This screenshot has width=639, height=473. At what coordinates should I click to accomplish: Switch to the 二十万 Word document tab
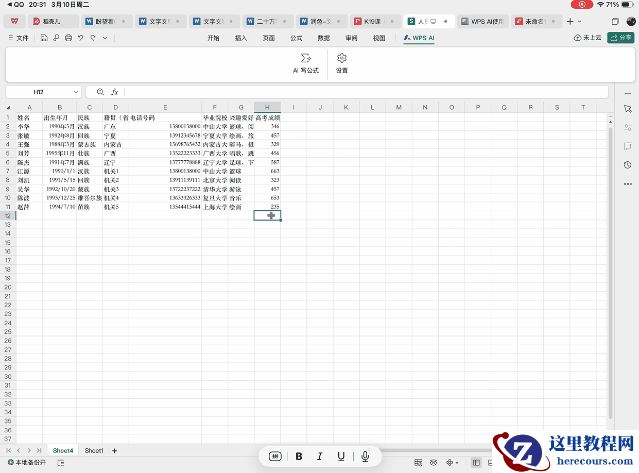(268, 21)
